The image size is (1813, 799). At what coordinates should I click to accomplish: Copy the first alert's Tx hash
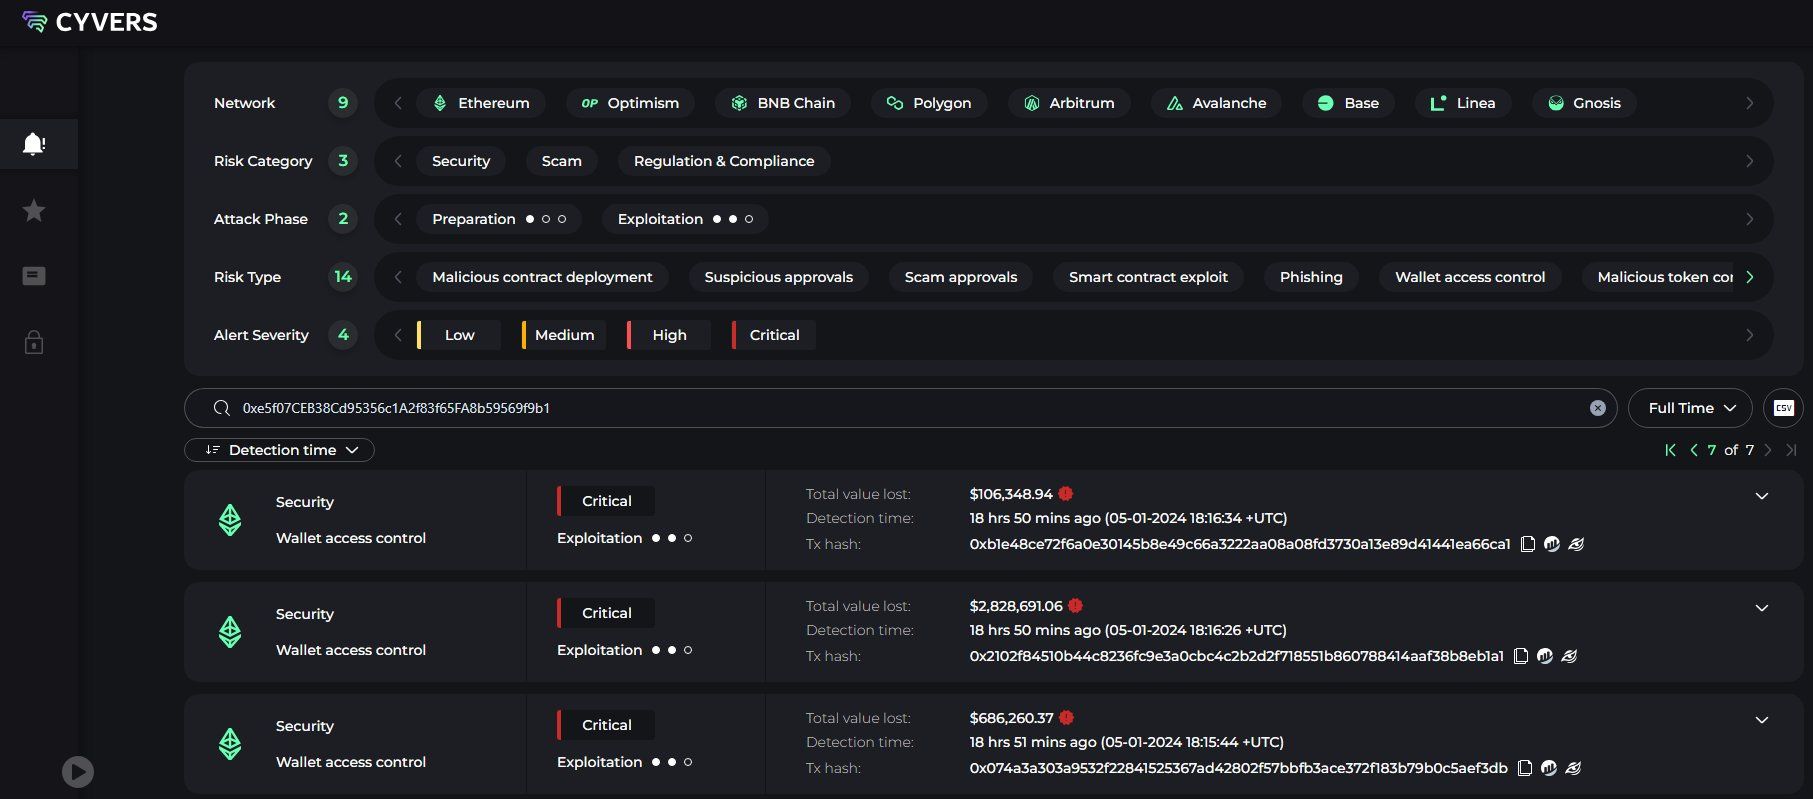click(x=1527, y=544)
